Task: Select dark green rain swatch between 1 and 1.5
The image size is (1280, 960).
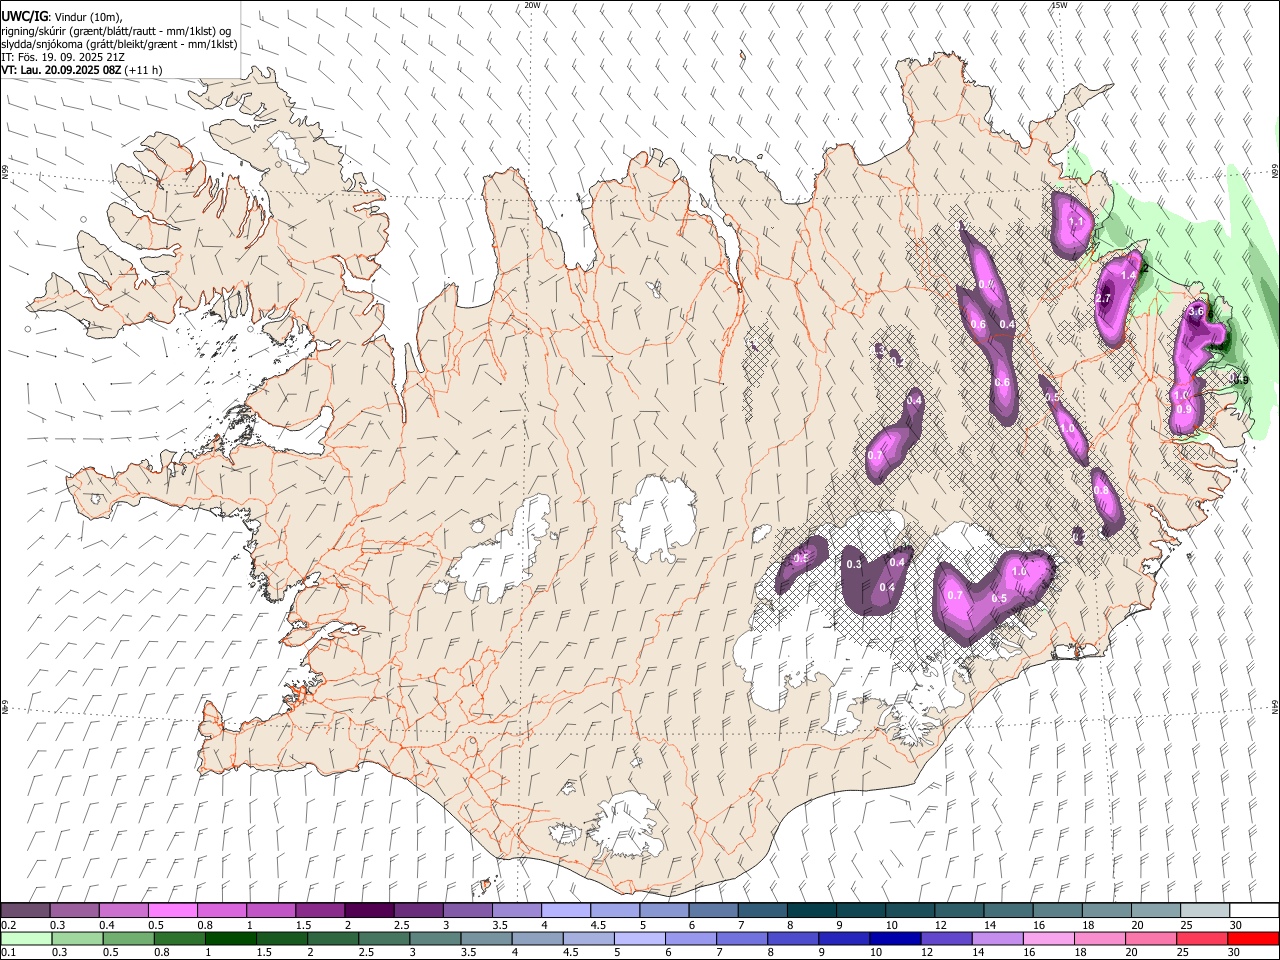Action: coord(231,938)
